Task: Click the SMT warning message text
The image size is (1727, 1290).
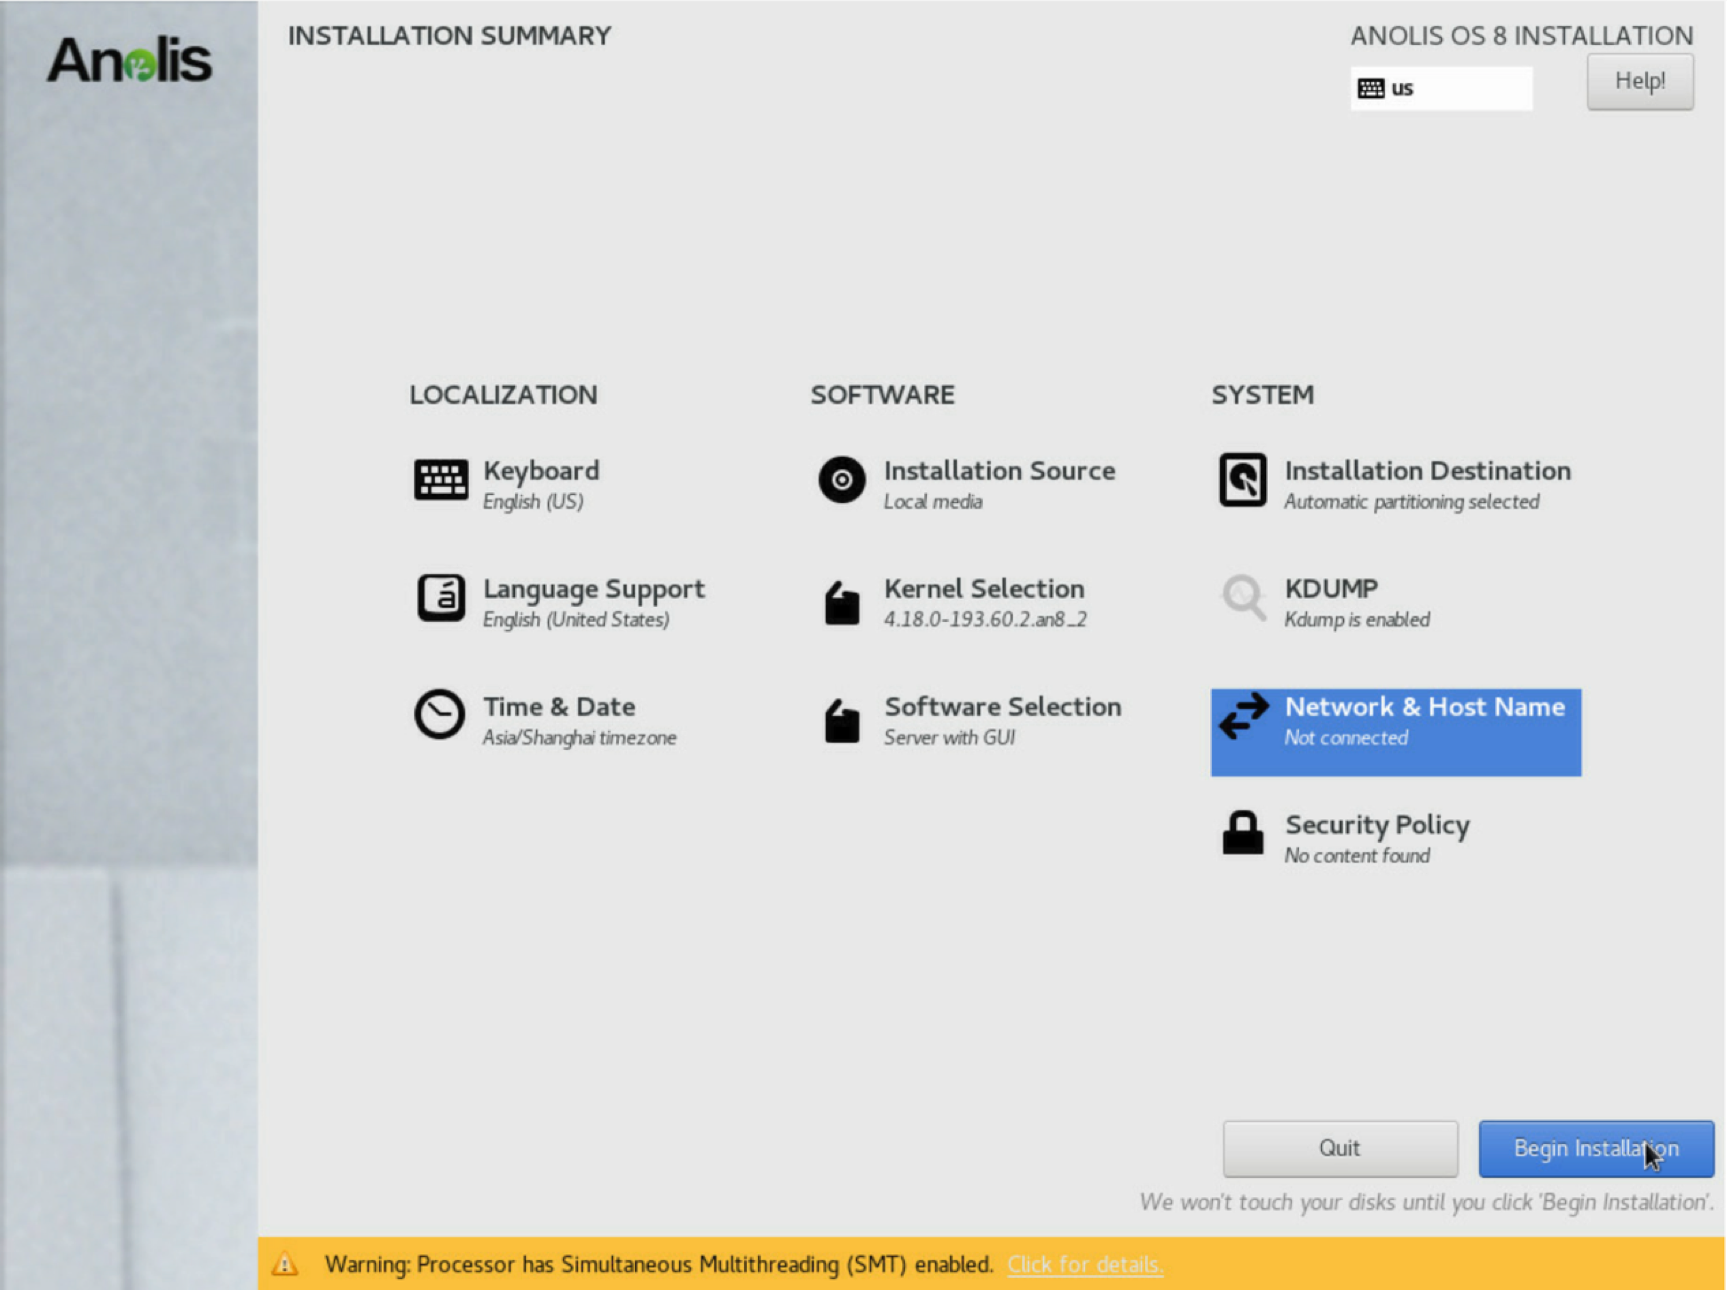Action: [x=659, y=1264]
